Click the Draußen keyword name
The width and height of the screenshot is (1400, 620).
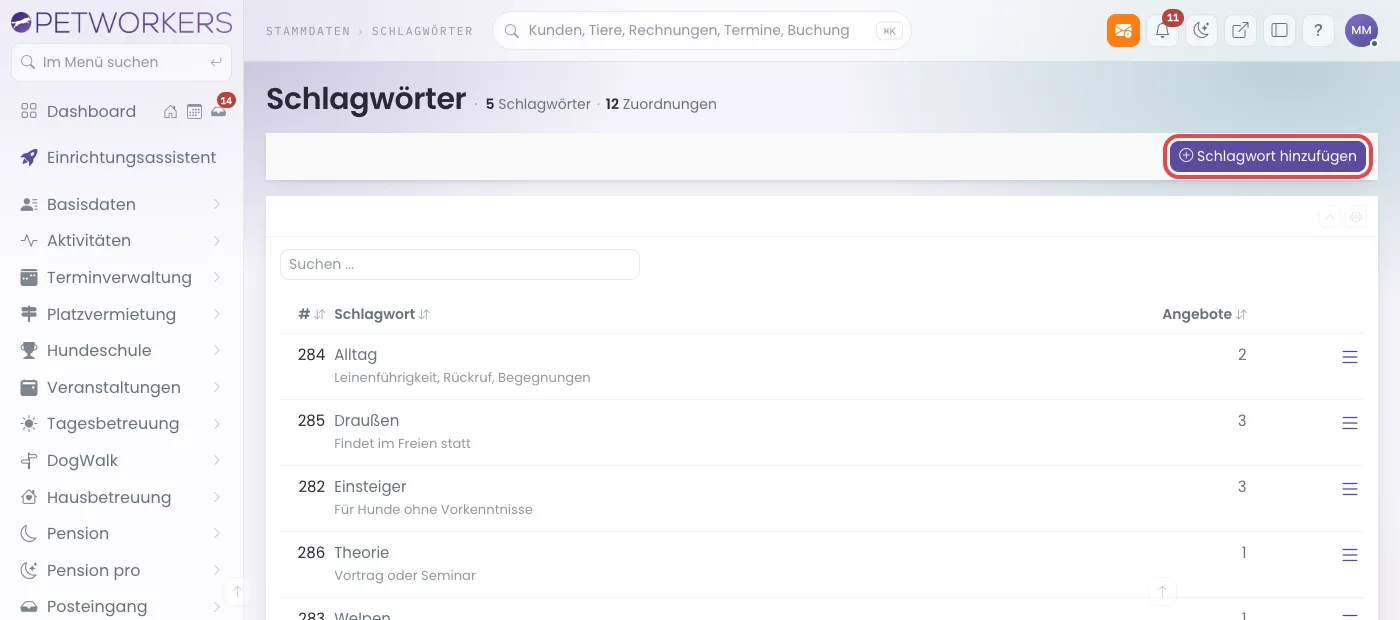[366, 421]
